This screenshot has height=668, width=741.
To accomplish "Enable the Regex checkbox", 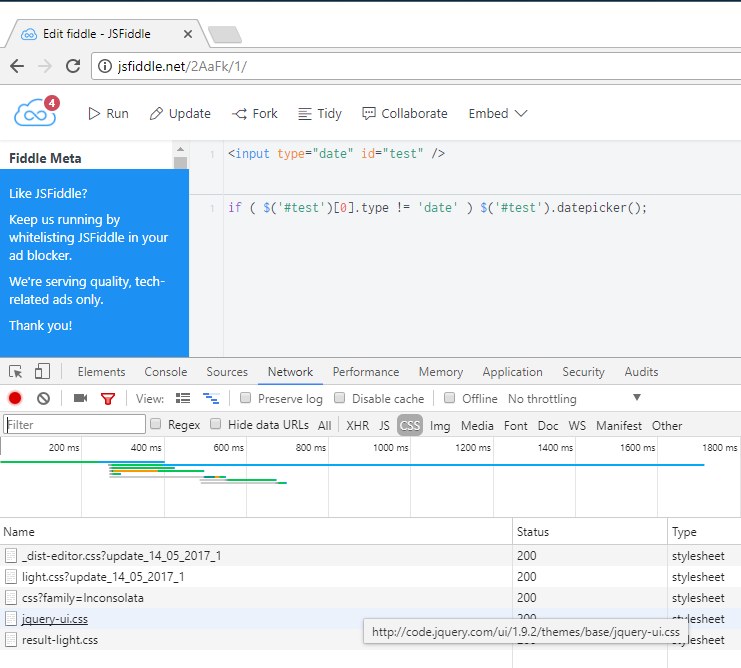I will coord(155,424).
